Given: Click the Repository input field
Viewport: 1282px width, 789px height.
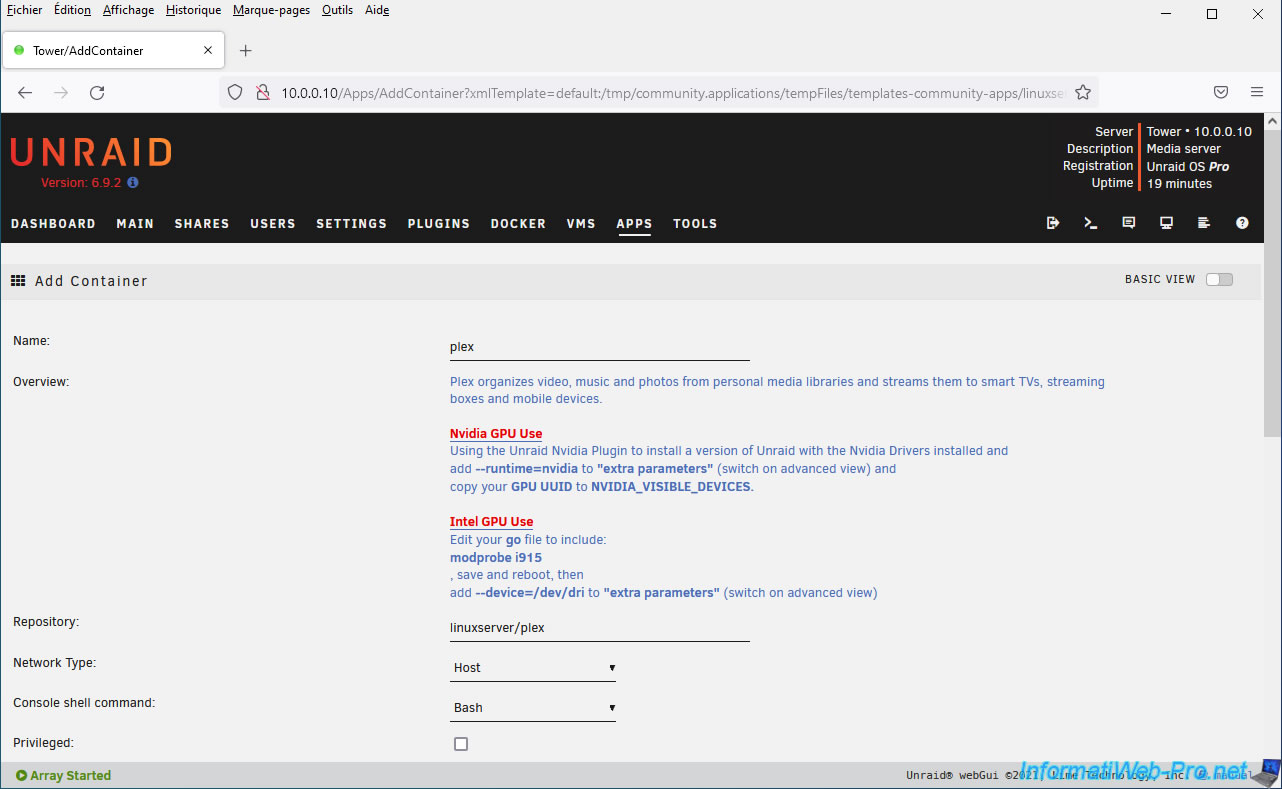Looking at the screenshot, I should point(599,628).
